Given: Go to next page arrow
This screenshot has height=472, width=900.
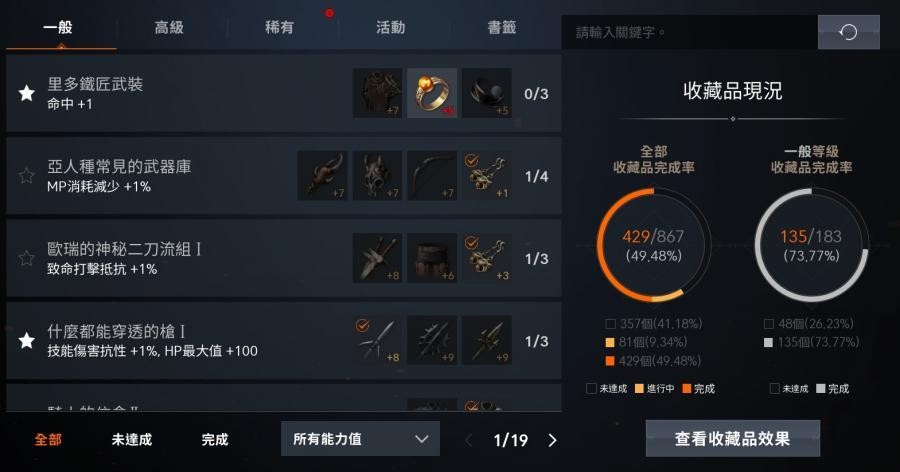Looking at the screenshot, I should [x=552, y=440].
